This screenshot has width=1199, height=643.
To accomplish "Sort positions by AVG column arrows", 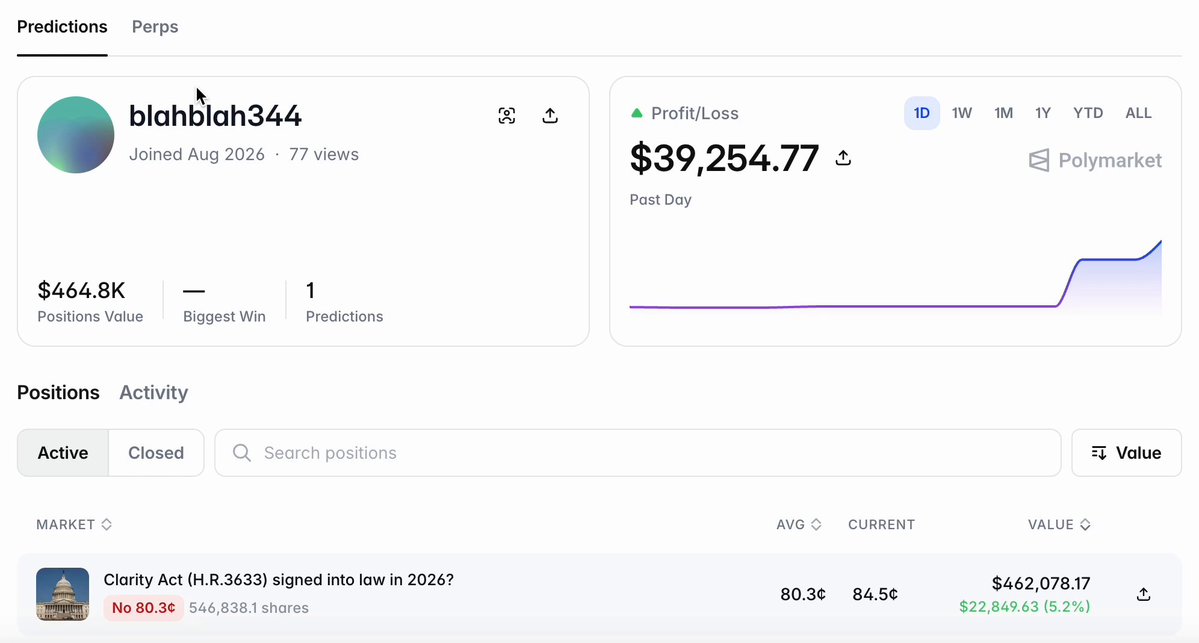I will pyautogui.click(x=816, y=524).
